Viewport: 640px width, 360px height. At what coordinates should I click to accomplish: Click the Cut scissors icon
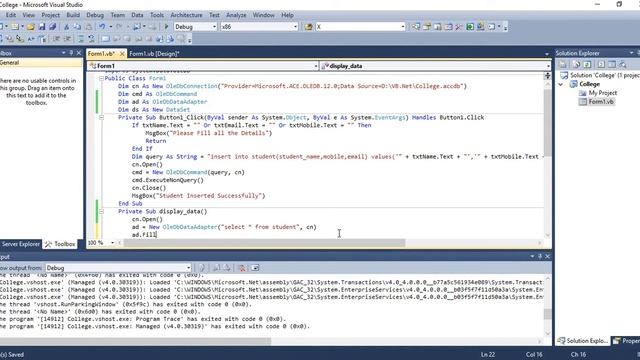66,27
